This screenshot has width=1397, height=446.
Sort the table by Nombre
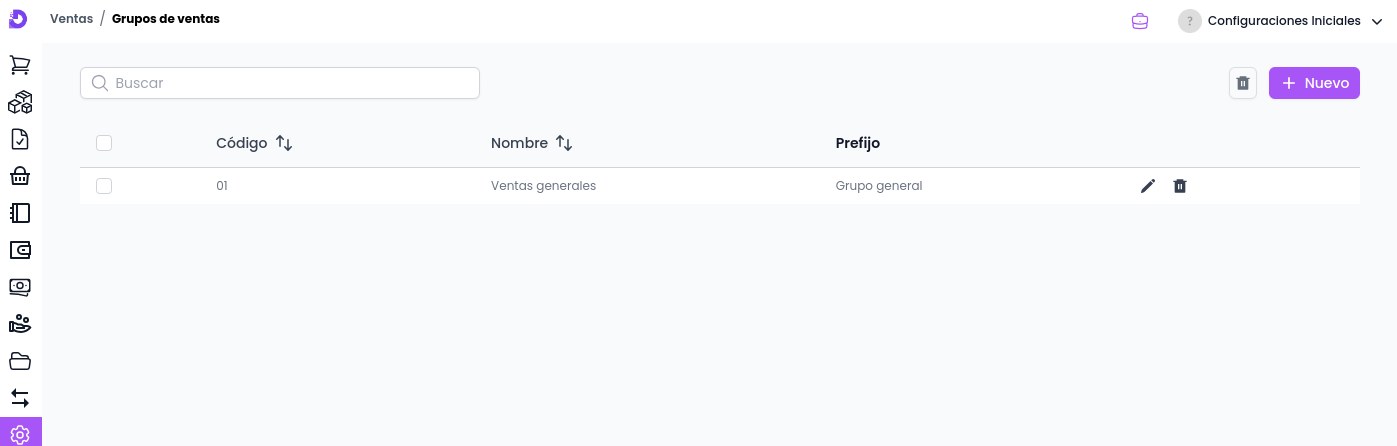coord(564,143)
